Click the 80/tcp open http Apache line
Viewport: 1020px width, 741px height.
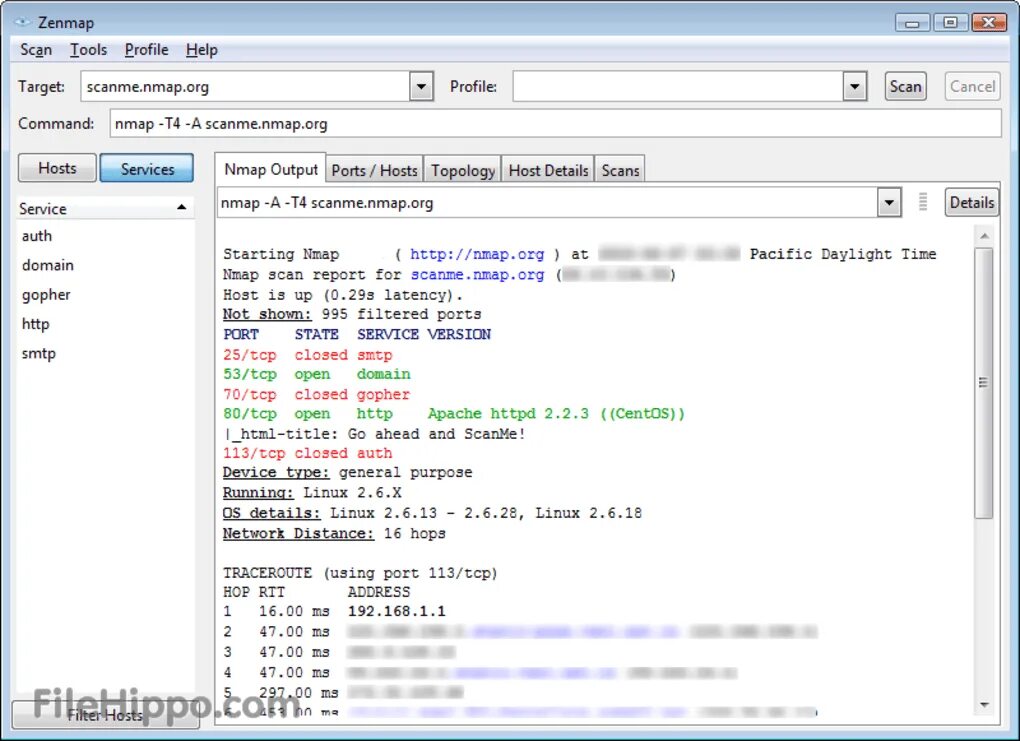[454, 414]
